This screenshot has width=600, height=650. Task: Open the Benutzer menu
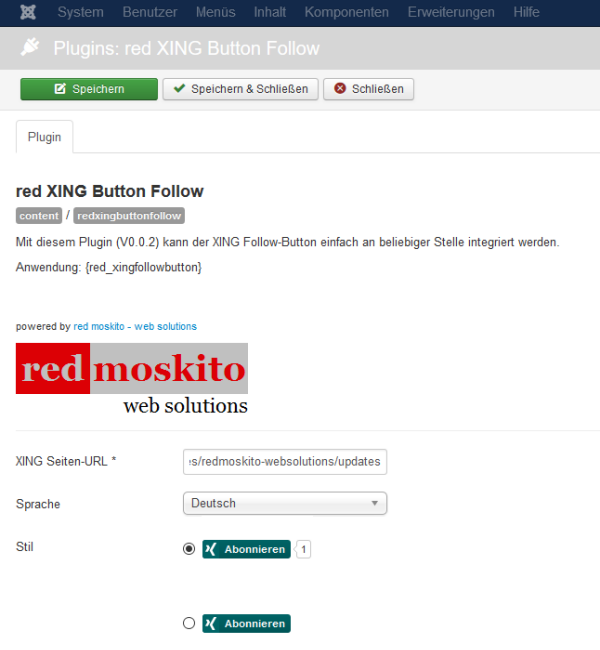[x=152, y=13]
